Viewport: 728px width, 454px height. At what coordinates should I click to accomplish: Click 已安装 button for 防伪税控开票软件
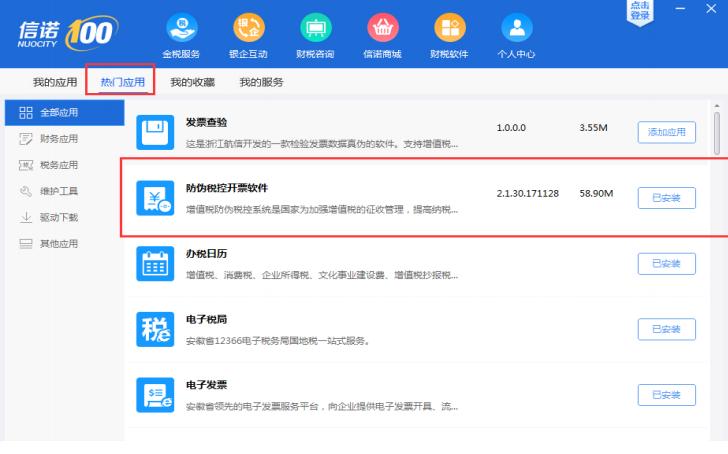click(x=666, y=198)
